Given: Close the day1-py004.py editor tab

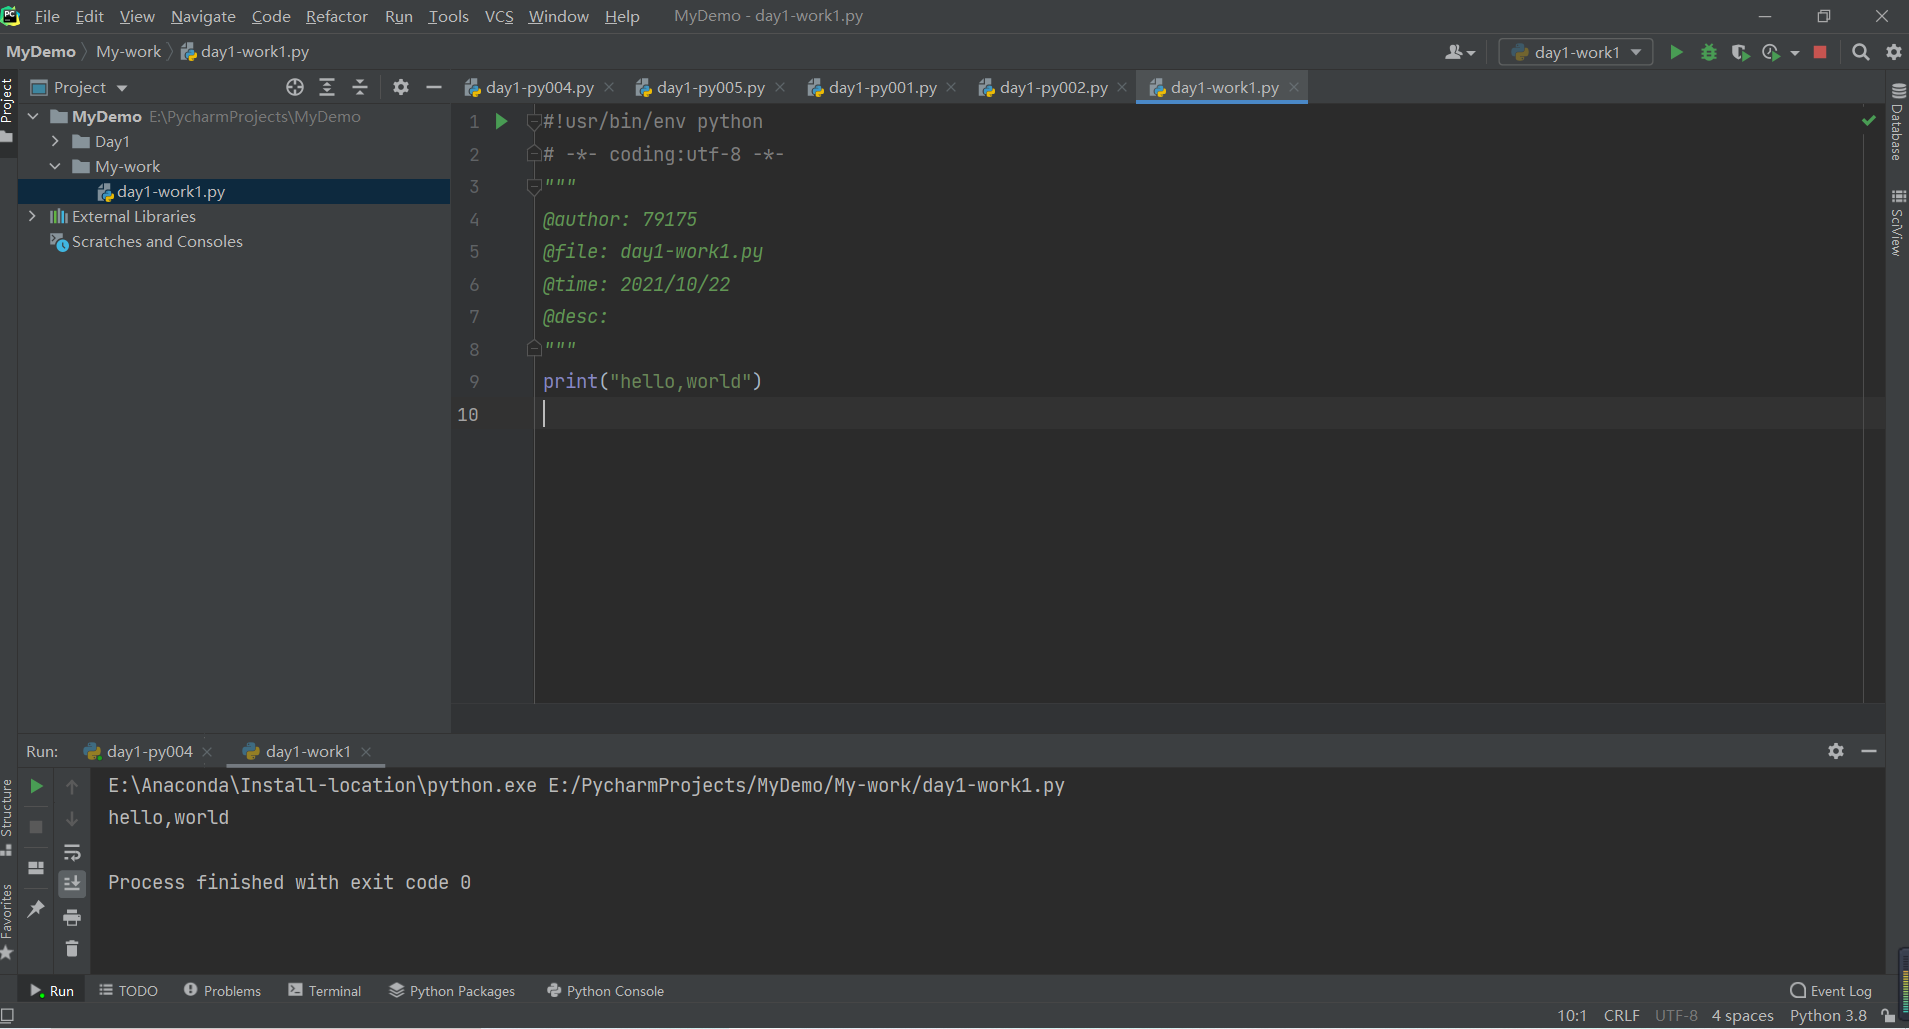Looking at the screenshot, I should [609, 87].
